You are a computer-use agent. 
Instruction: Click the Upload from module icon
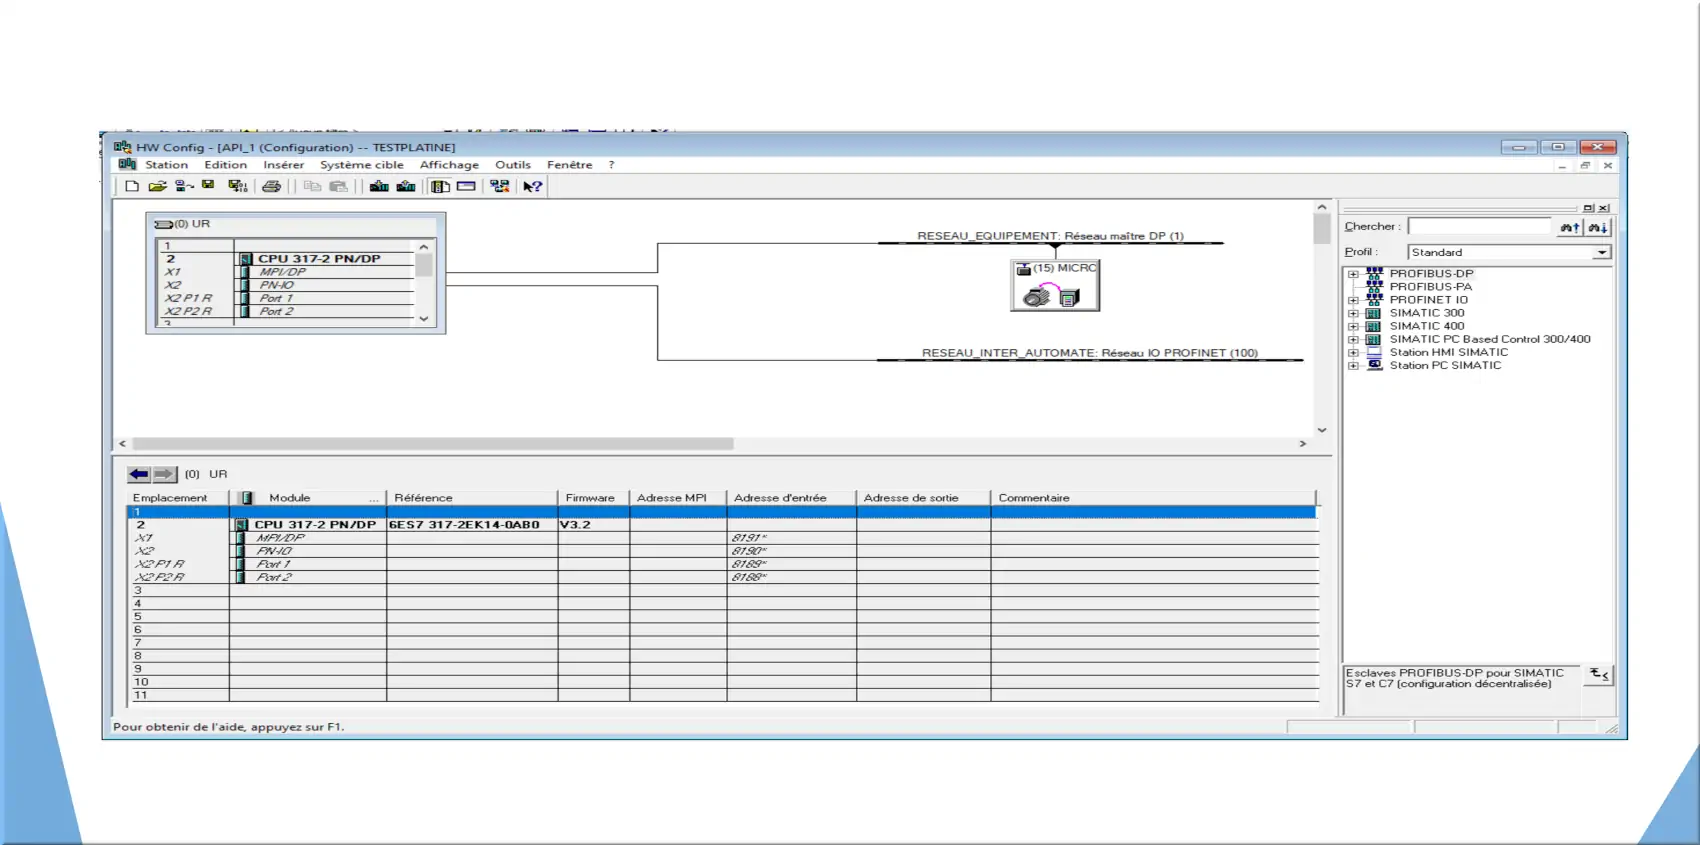(406, 186)
